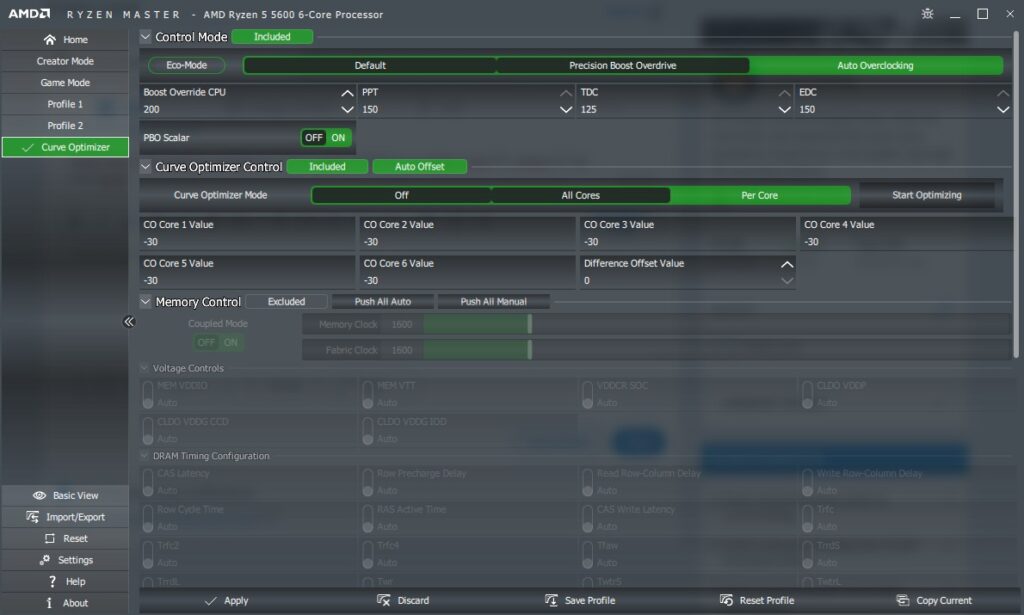
Task: Decrease the PPT value
Action: point(566,110)
